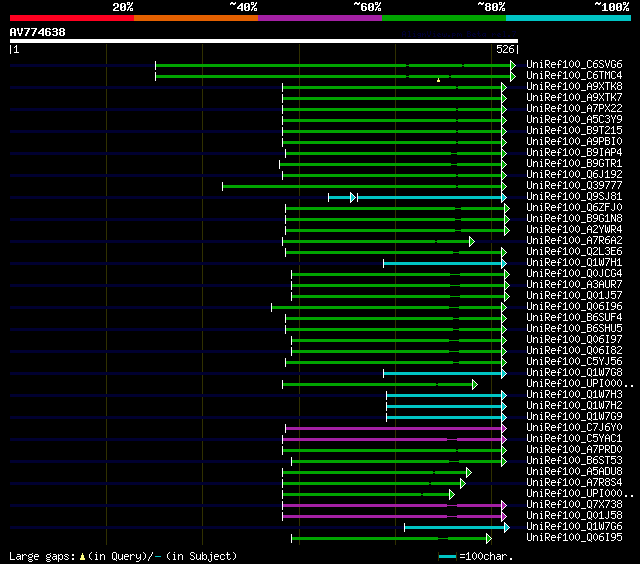Select the UniRef100_Q06I97 label
640x564 pixels.
[x=574, y=340]
